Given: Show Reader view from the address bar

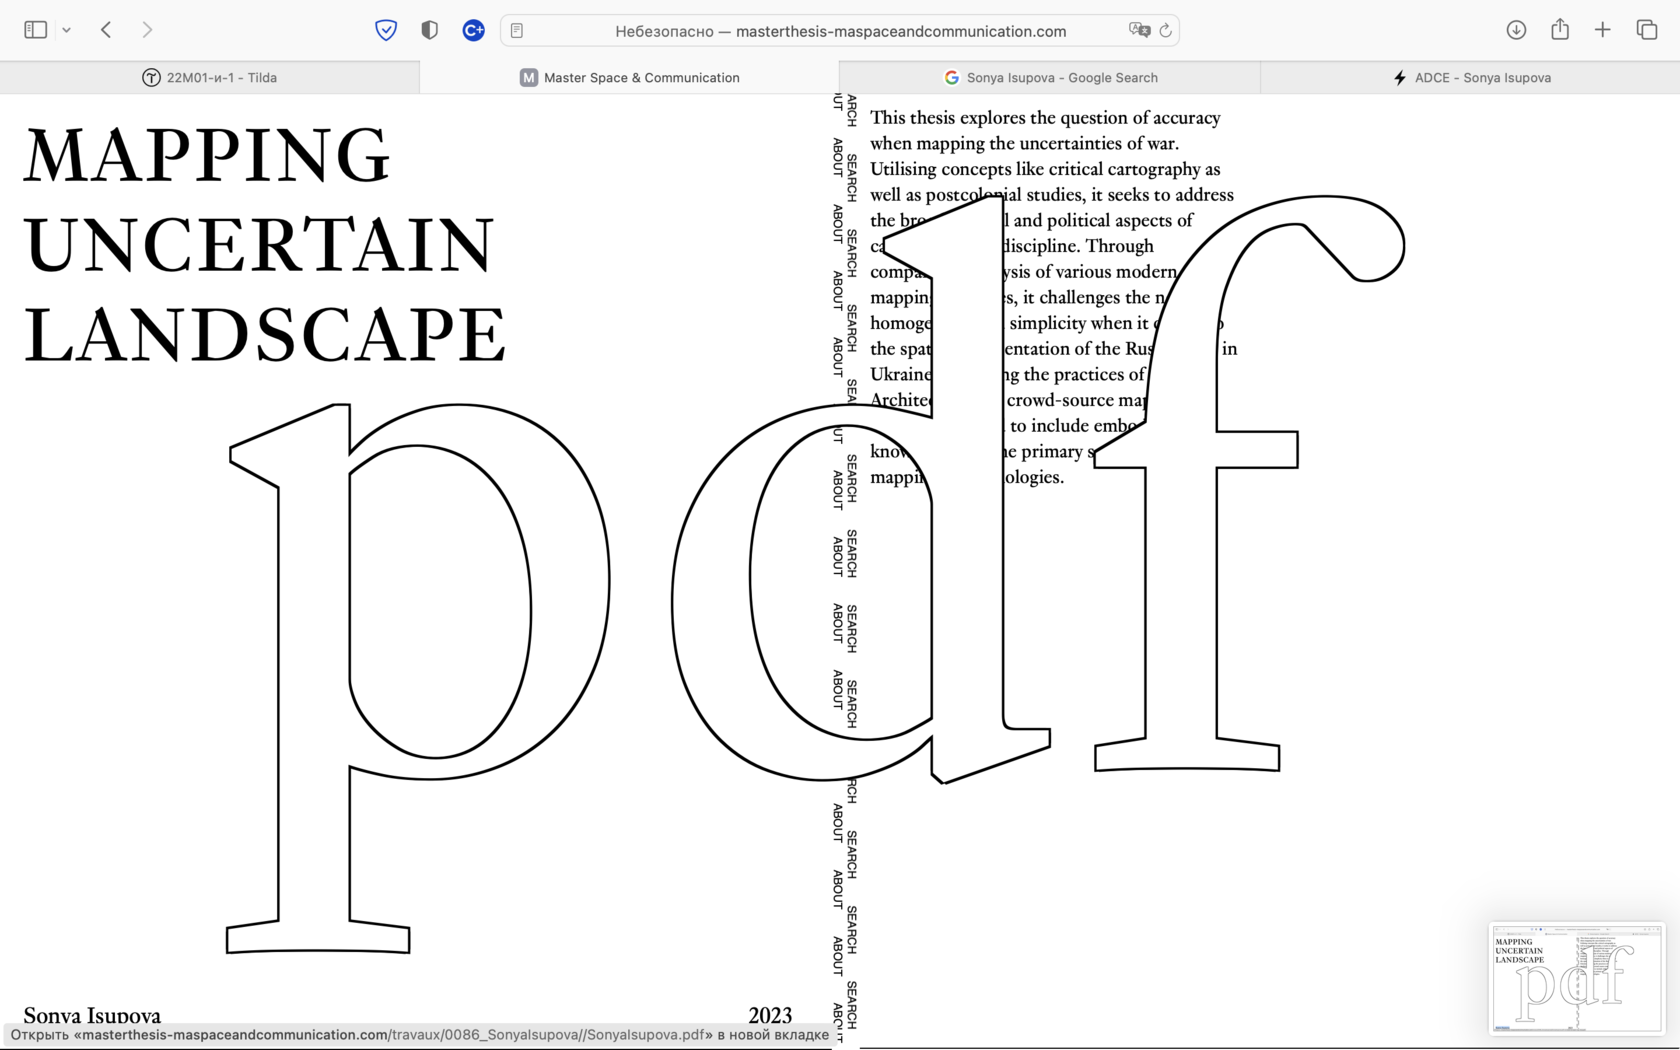Looking at the screenshot, I should point(517,31).
